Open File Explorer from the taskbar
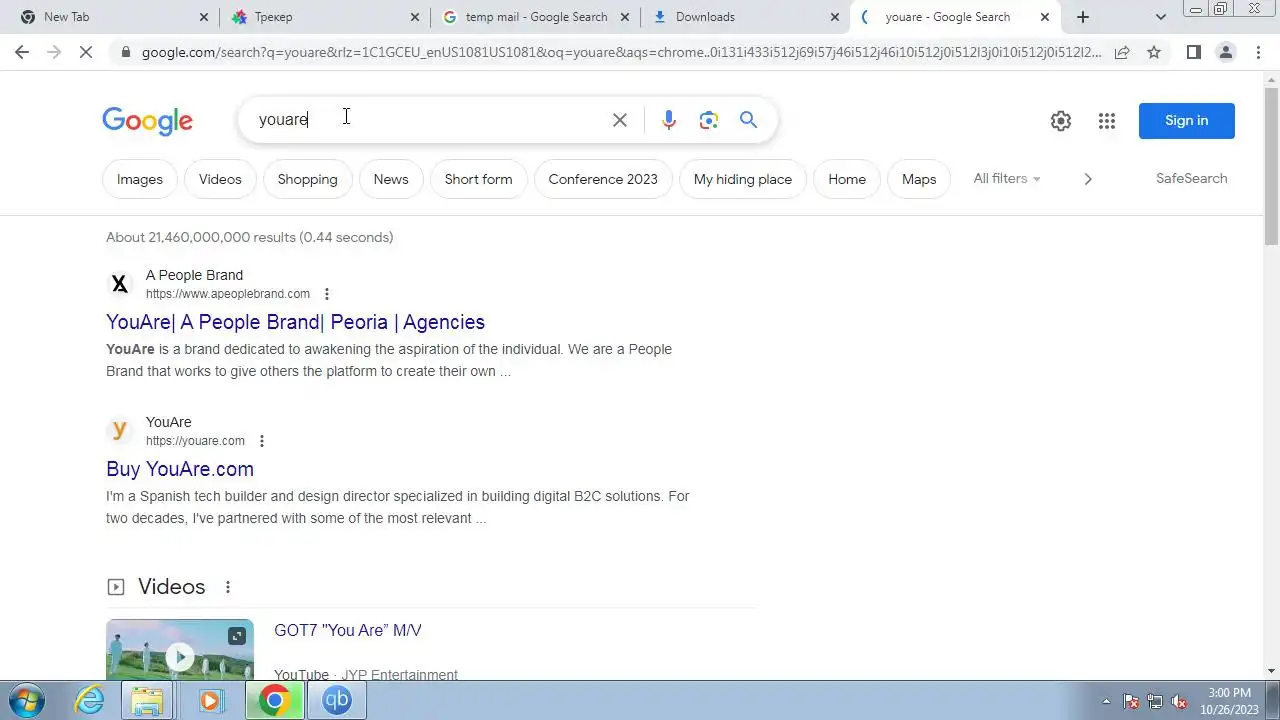The width and height of the screenshot is (1280, 720). (148, 700)
